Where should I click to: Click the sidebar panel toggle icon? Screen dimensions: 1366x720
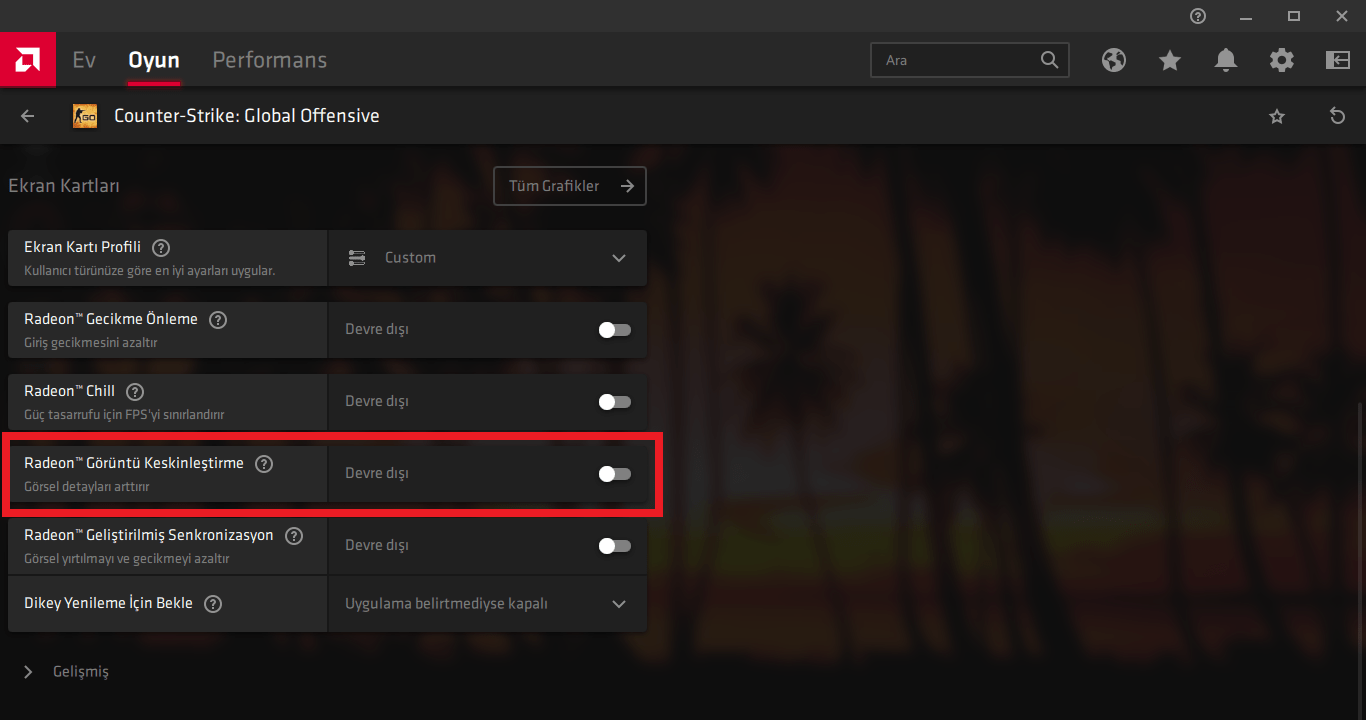click(x=1338, y=60)
